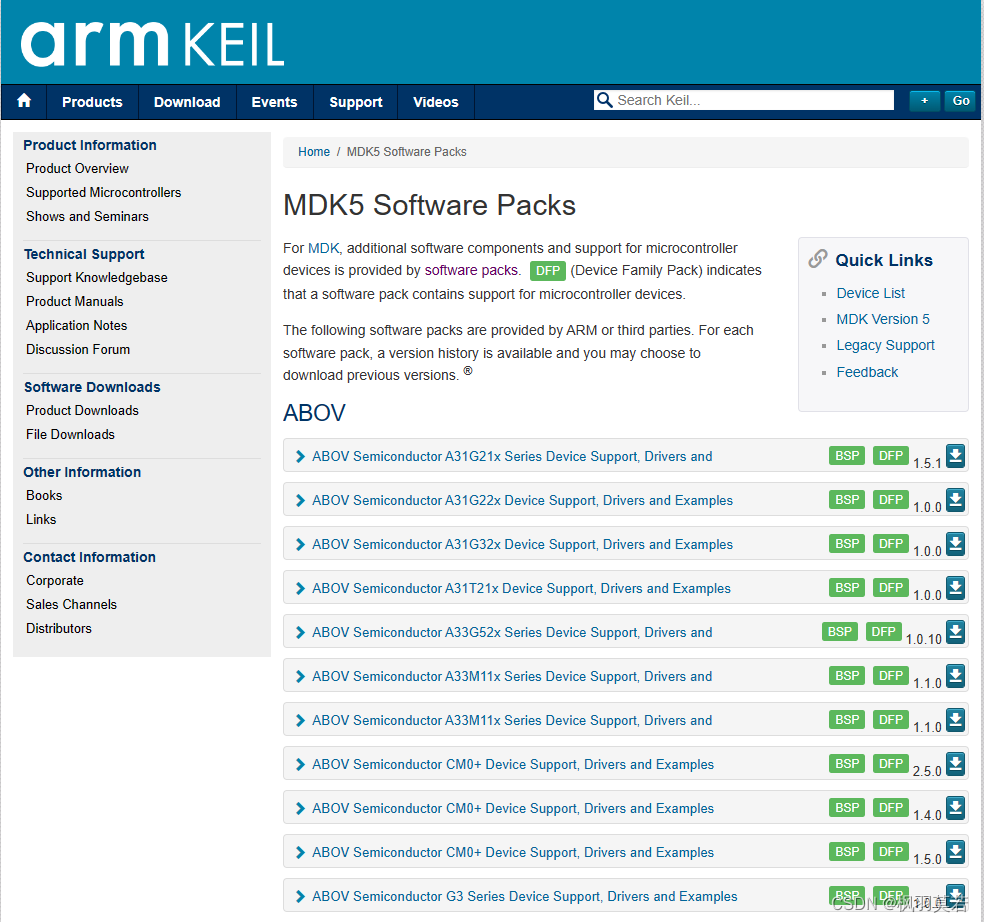Expand the A31T21x Device Support row chevron
The height and width of the screenshot is (922, 984).
[300, 588]
